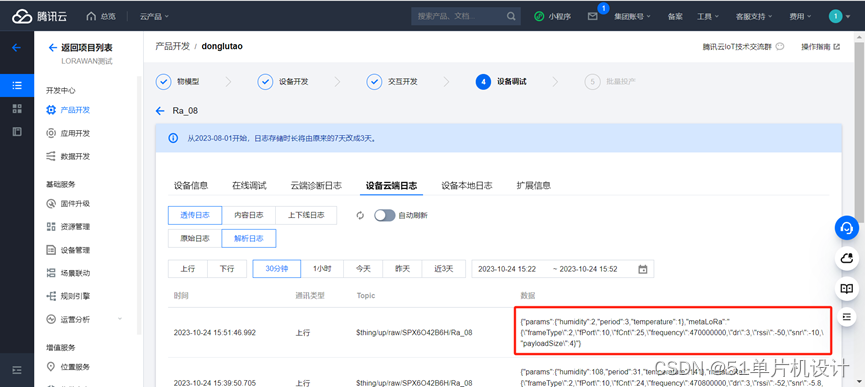The width and height of the screenshot is (865, 387).
Task: Select the 透传日志 log type
Action: [x=195, y=216]
